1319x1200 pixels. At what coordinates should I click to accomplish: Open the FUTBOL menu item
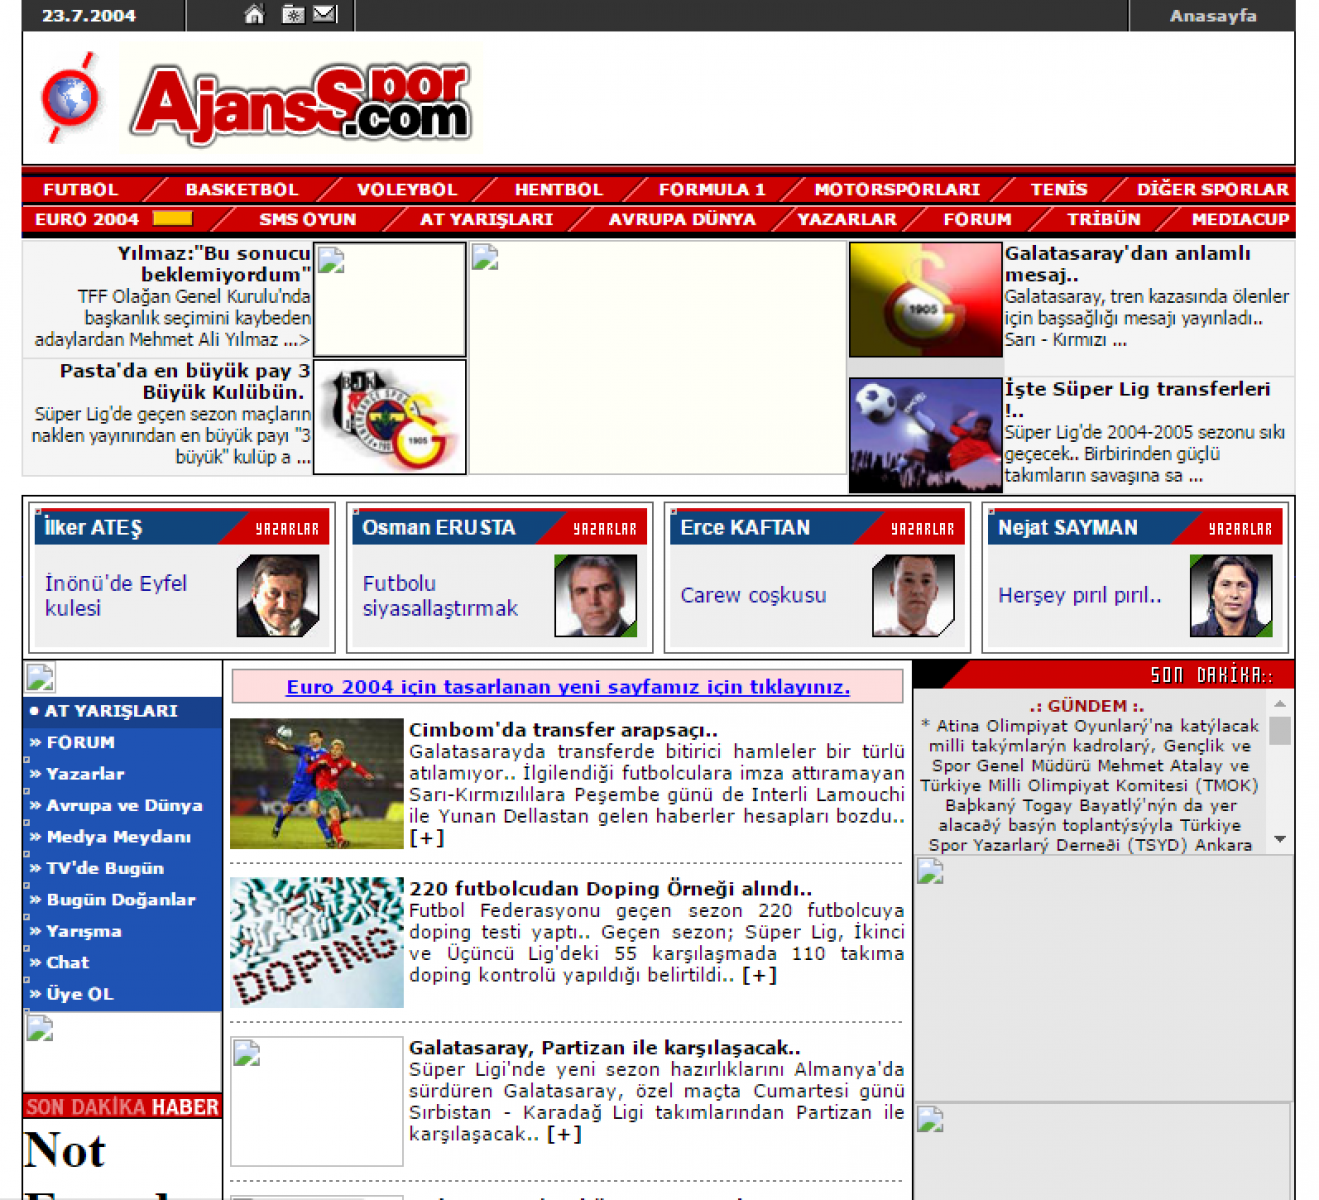point(81,189)
